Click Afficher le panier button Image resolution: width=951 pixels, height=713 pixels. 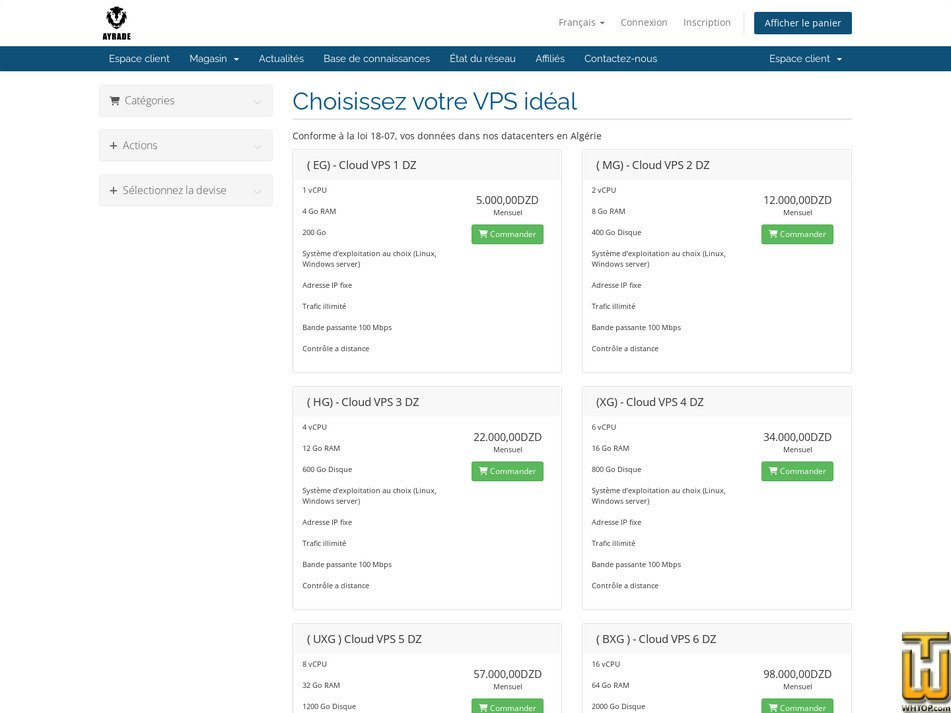tap(802, 23)
